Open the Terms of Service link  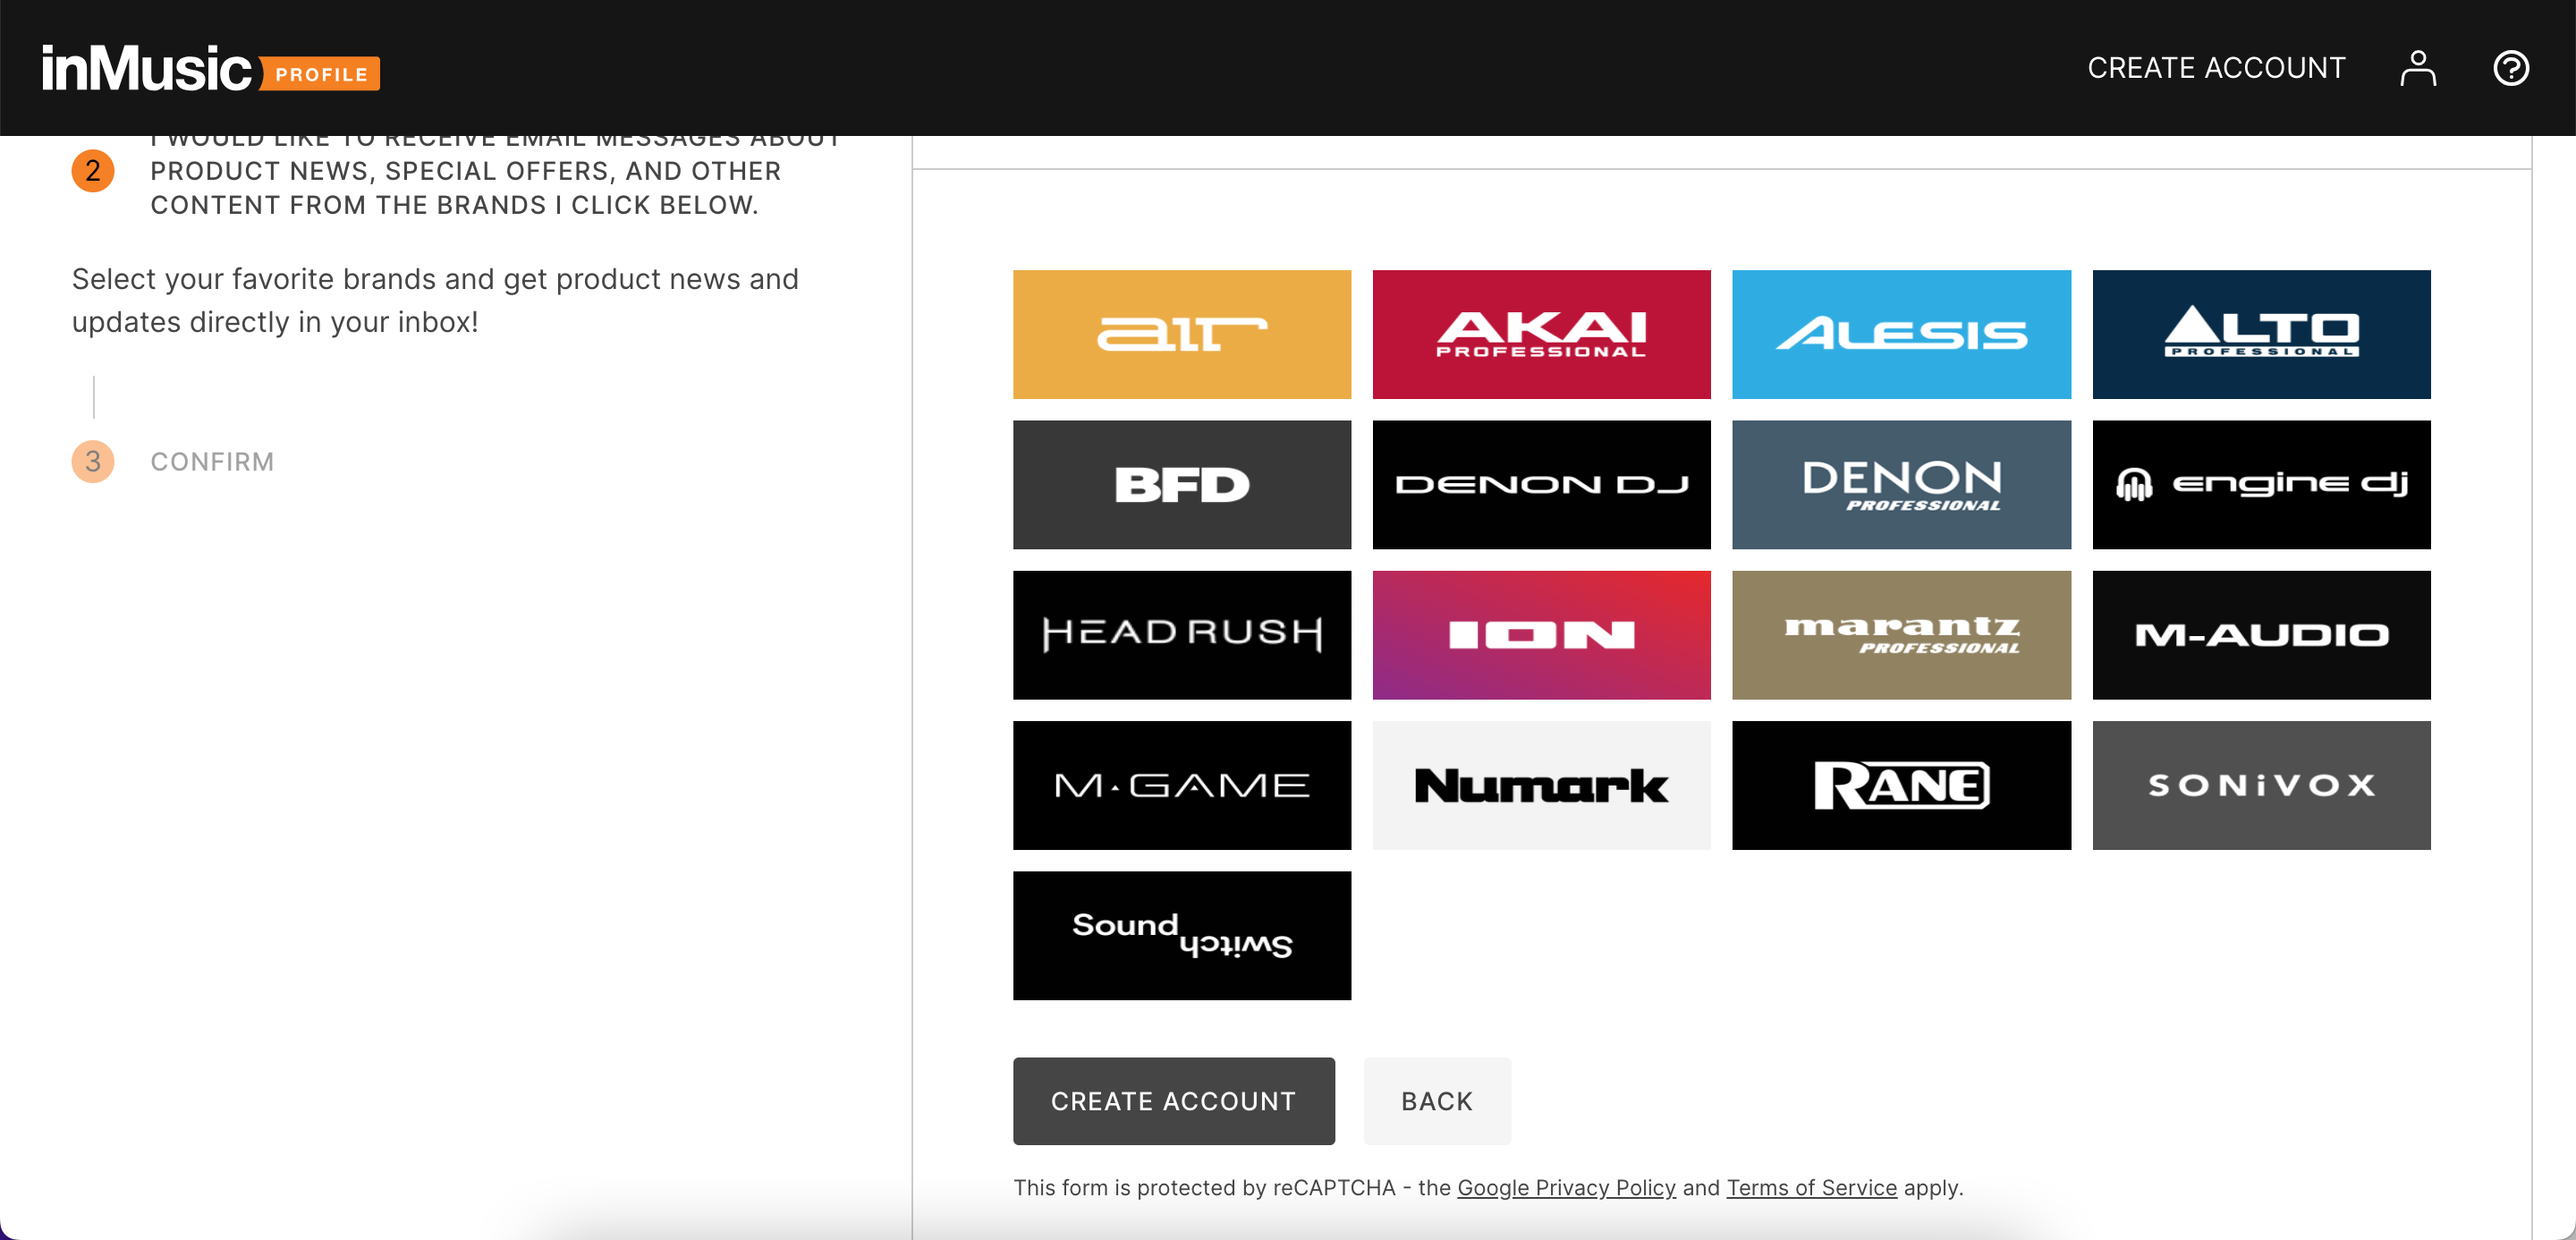click(1811, 1187)
